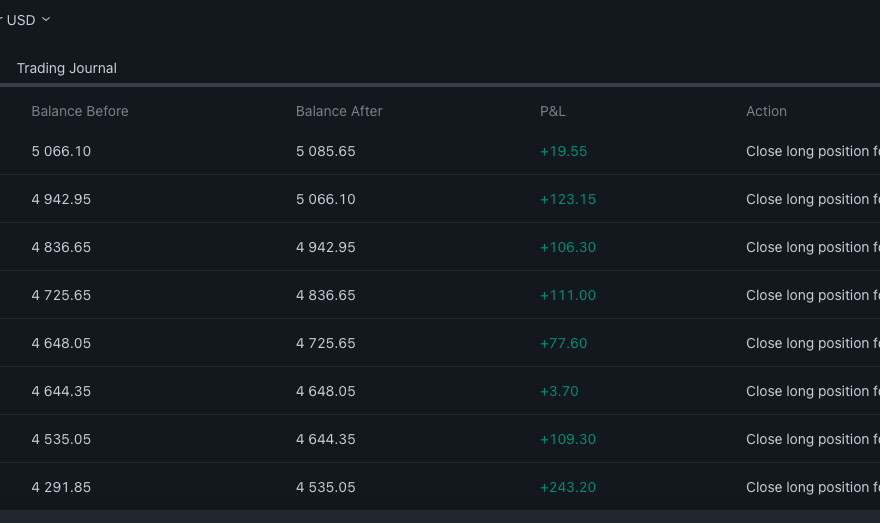Screen dimensions: 880x523
Task: Select the 4 291.85 Balance Before cell
Action: pos(61,487)
